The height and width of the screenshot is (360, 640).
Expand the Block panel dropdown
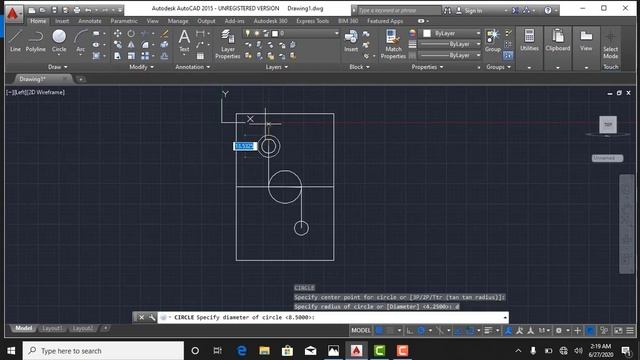pos(359,67)
